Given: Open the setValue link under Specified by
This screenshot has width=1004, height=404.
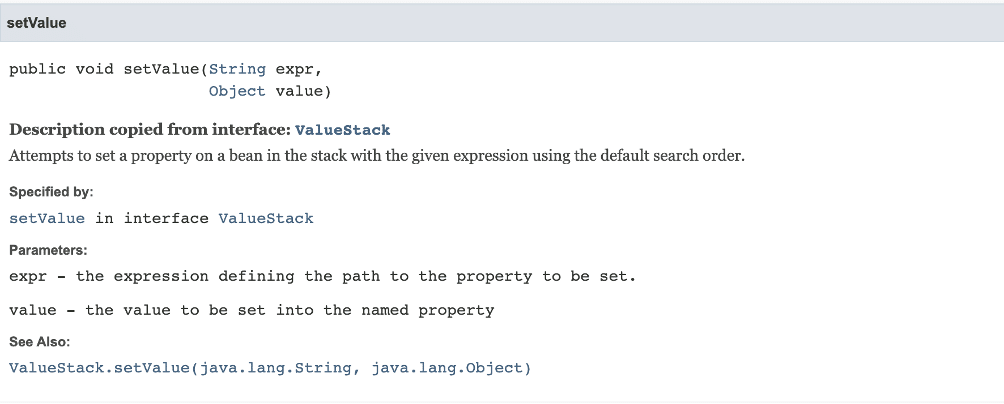Looking at the screenshot, I should pos(47,218).
